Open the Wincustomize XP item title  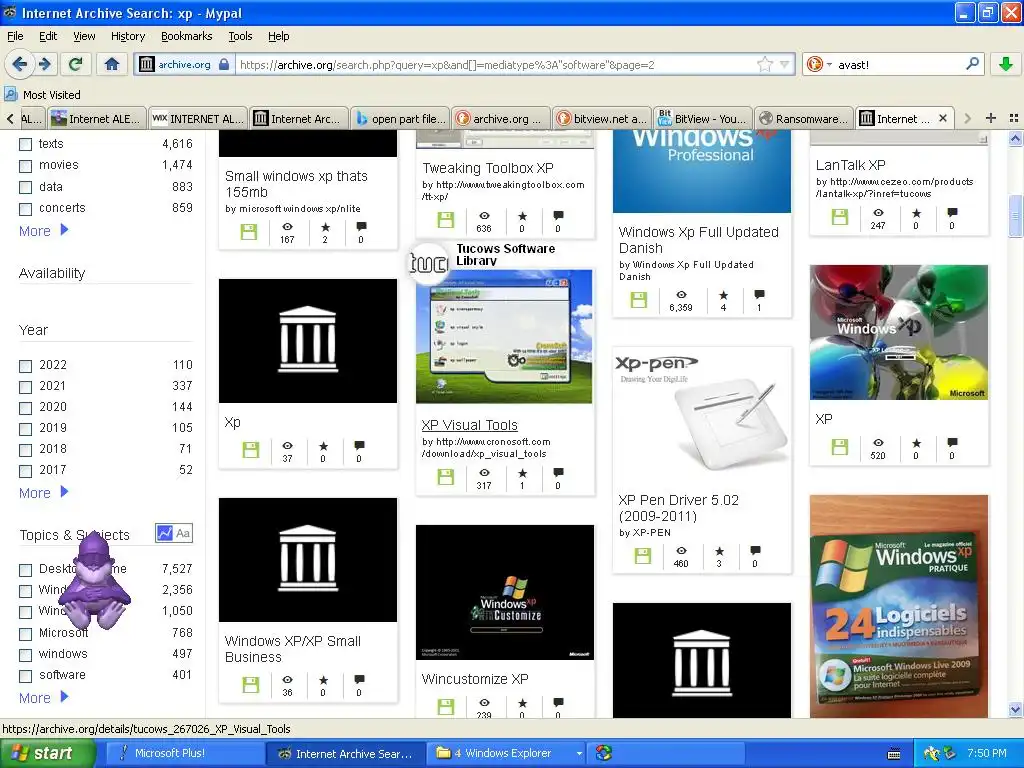(x=475, y=679)
